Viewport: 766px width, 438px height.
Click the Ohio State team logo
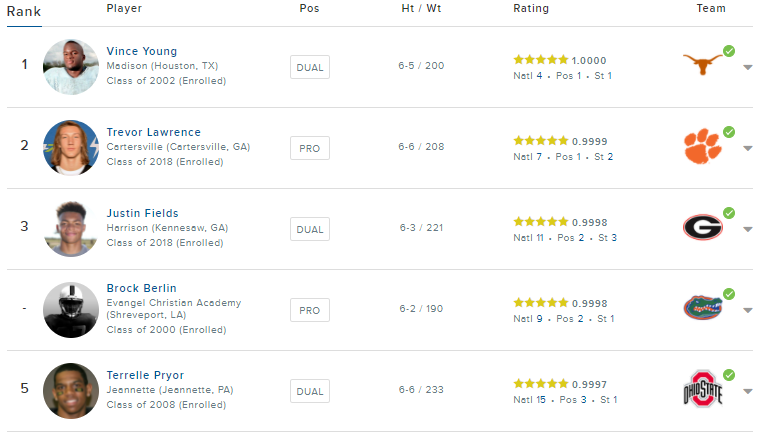point(702,389)
